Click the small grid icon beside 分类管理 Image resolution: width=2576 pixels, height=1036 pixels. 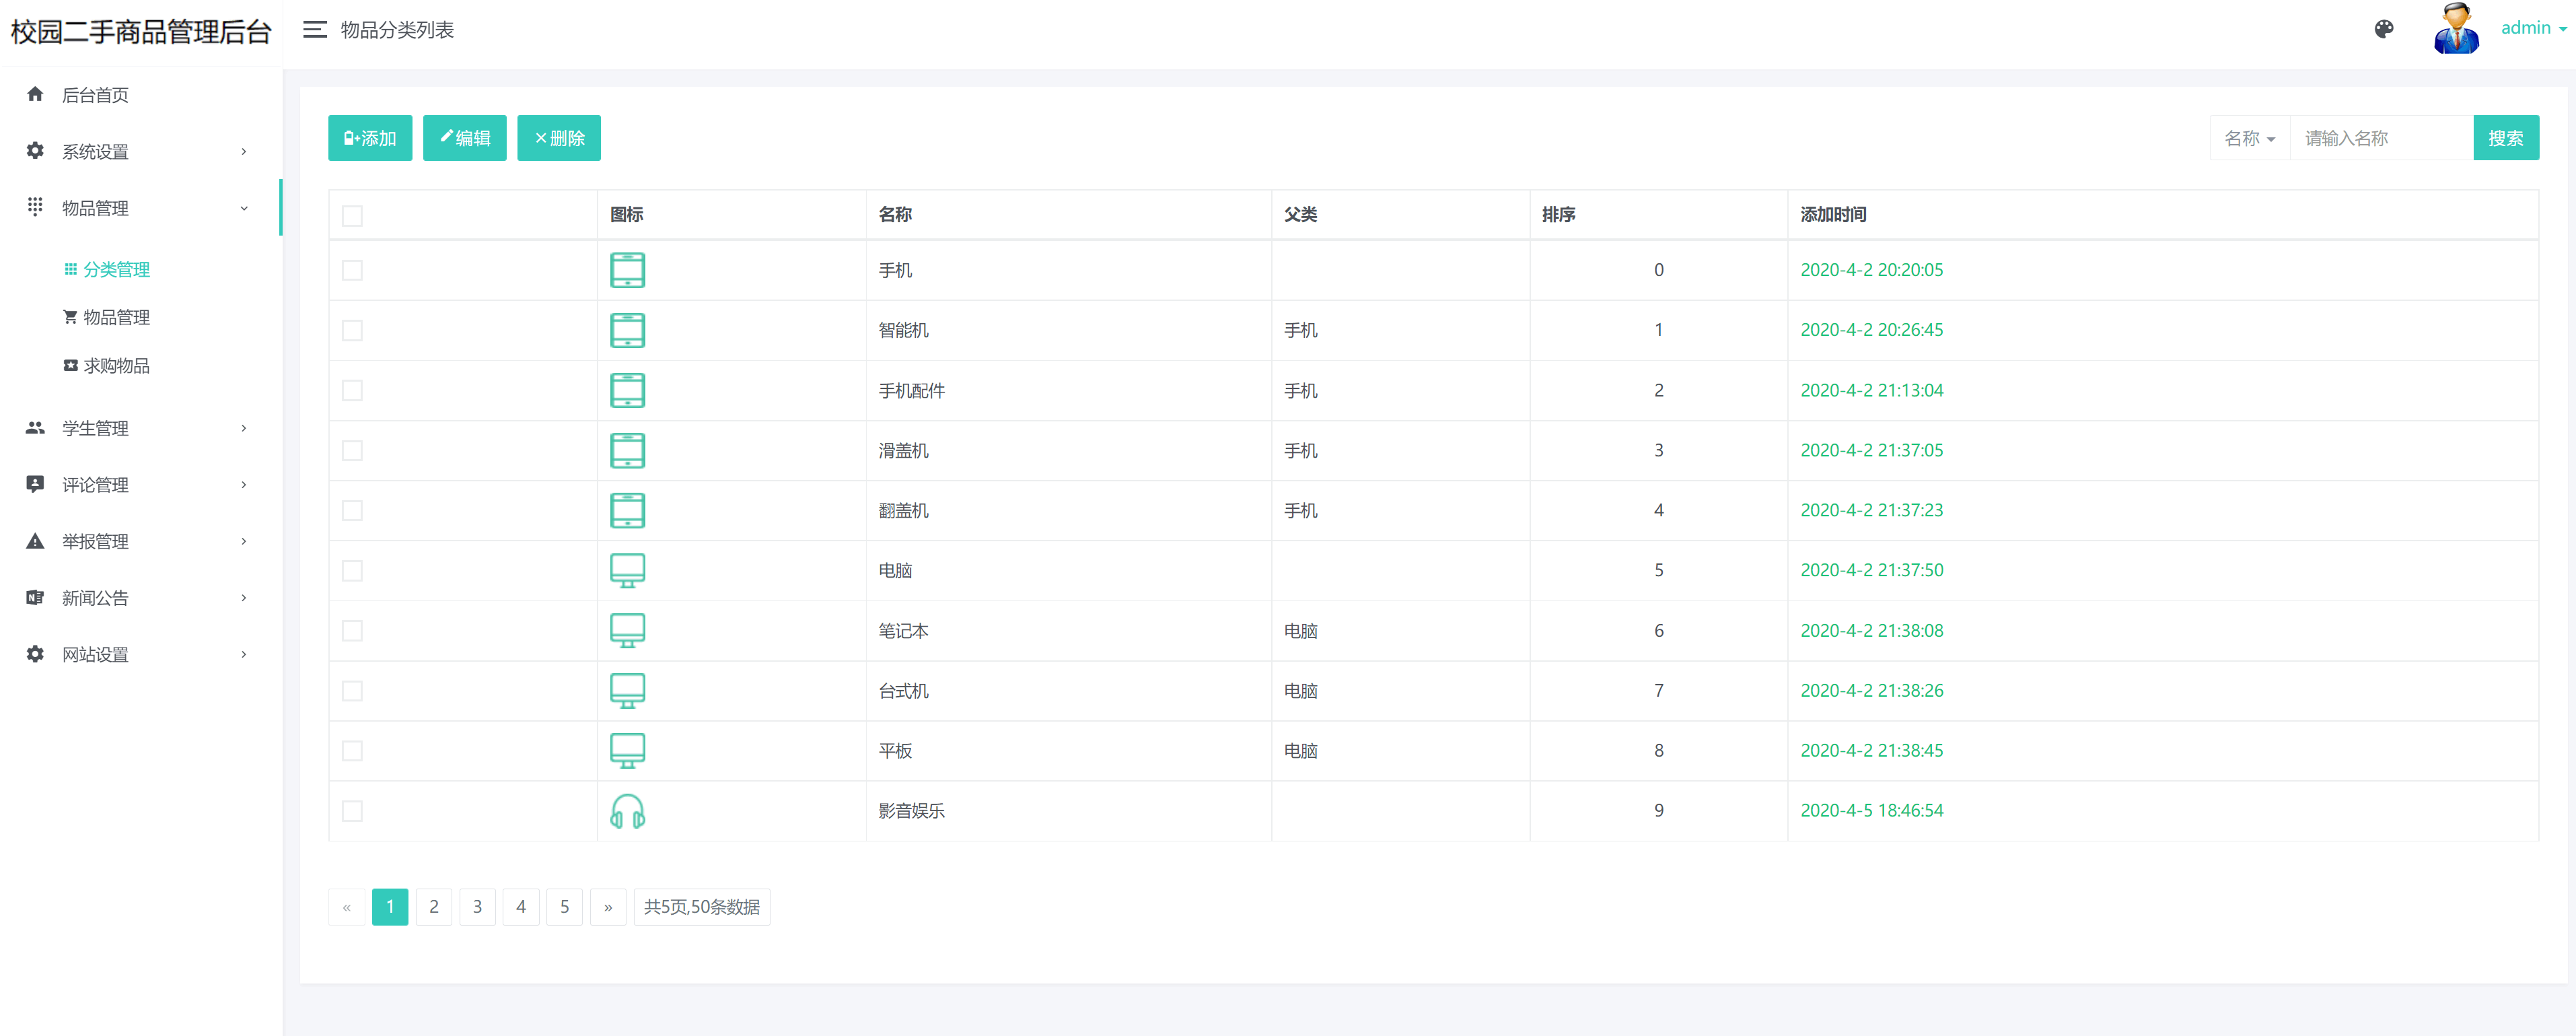point(70,269)
